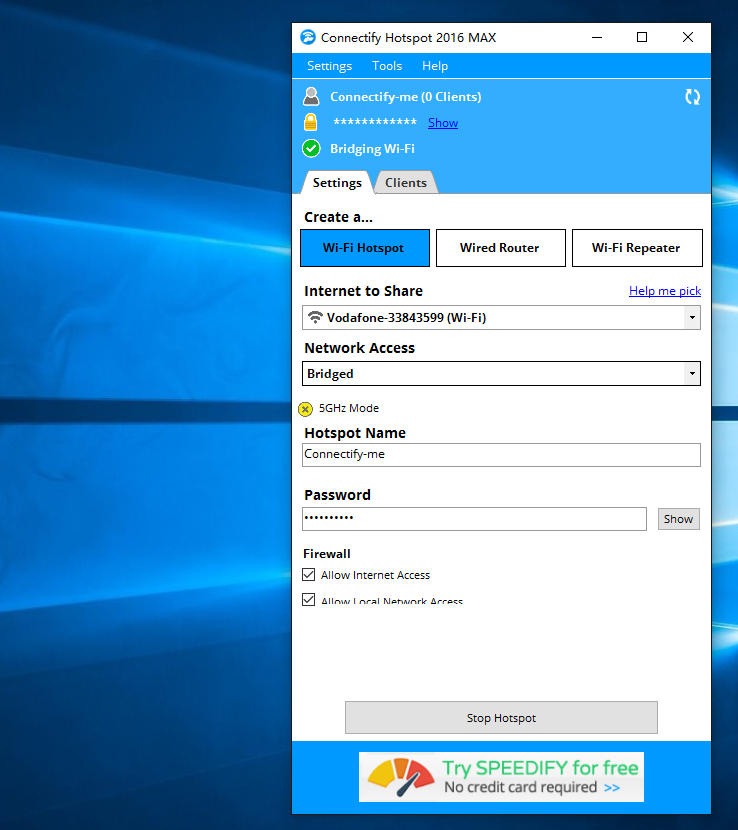The height and width of the screenshot is (830, 738).
Task: Click the Show link beside masked password
Action: (443, 123)
